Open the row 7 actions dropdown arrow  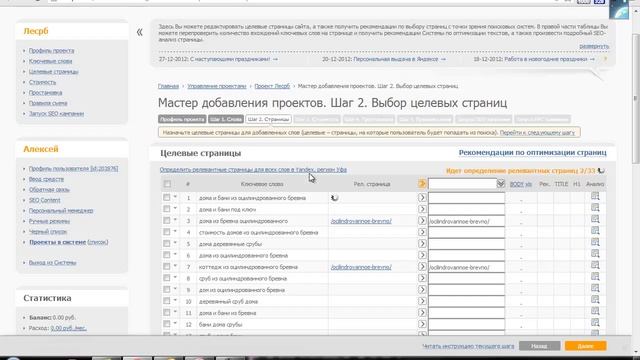click(x=175, y=266)
